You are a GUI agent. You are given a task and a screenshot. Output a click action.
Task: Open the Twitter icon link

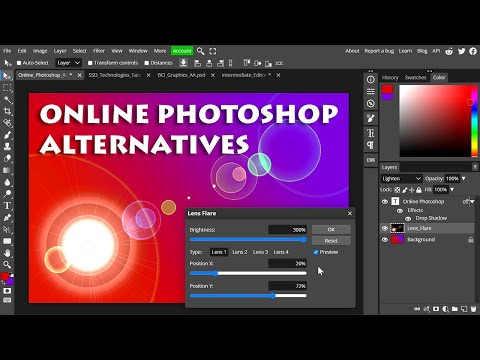pos(461,51)
